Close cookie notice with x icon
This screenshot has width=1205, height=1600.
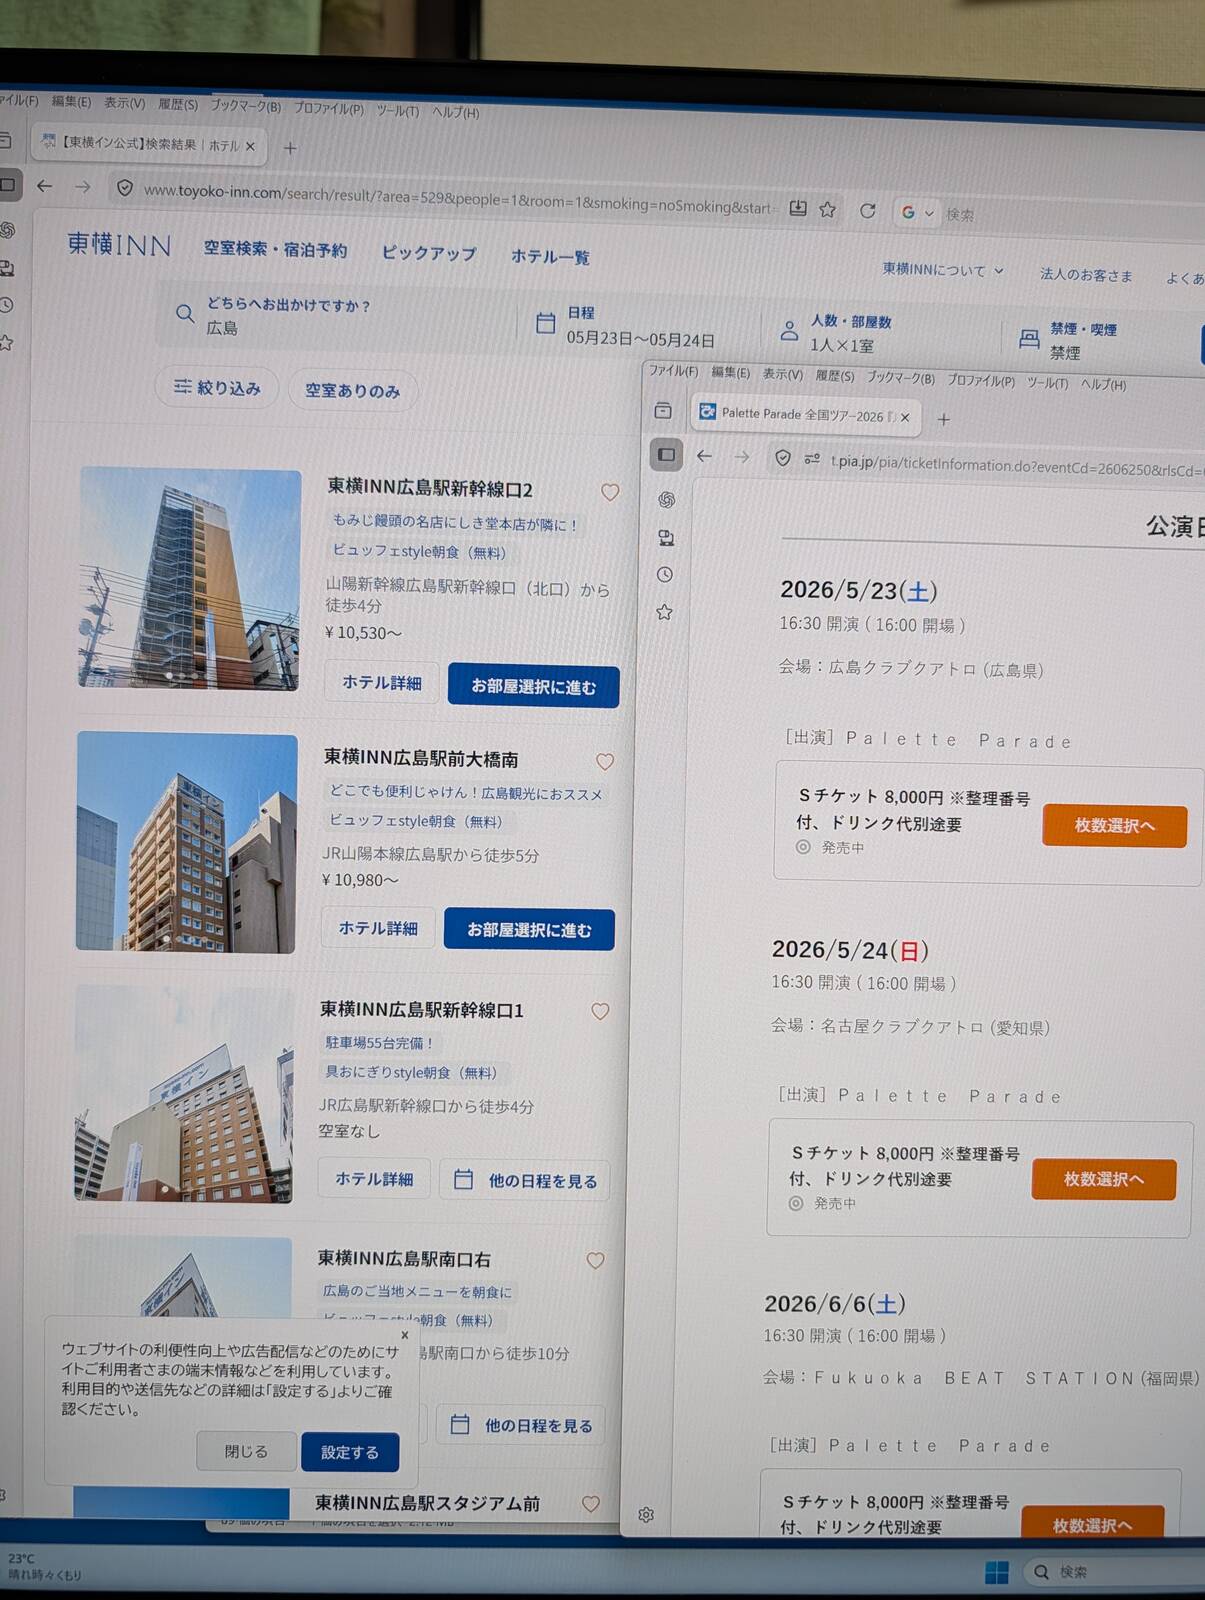click(404, 1335)
